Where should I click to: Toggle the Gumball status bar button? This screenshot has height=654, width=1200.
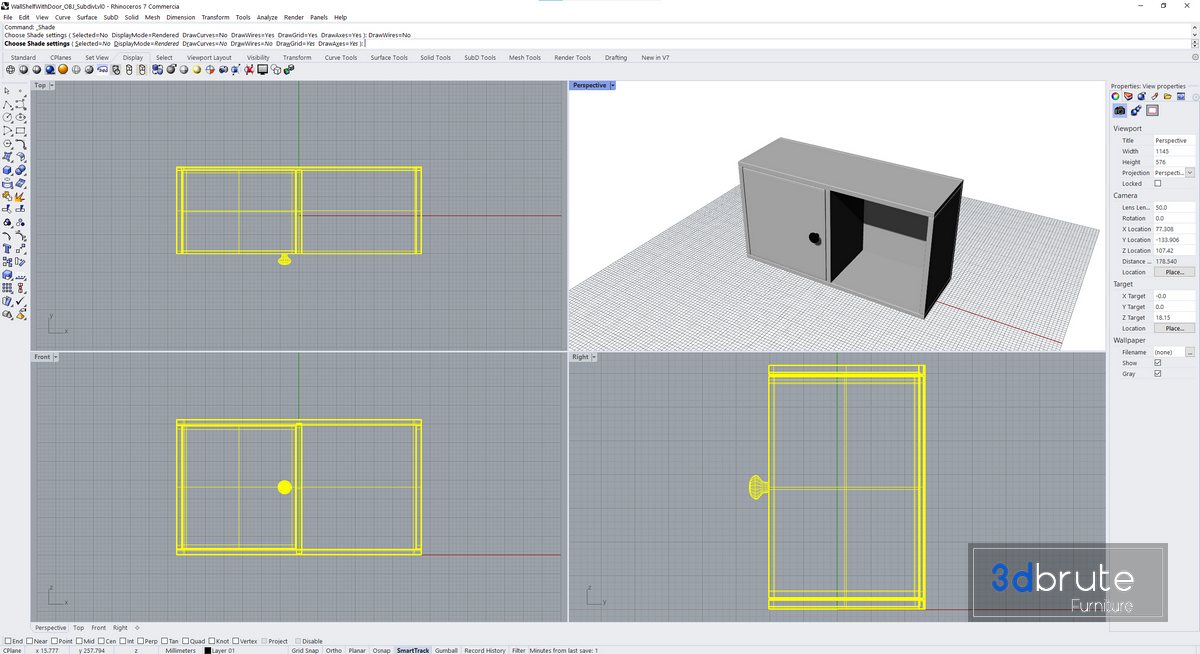click(446, 651)
